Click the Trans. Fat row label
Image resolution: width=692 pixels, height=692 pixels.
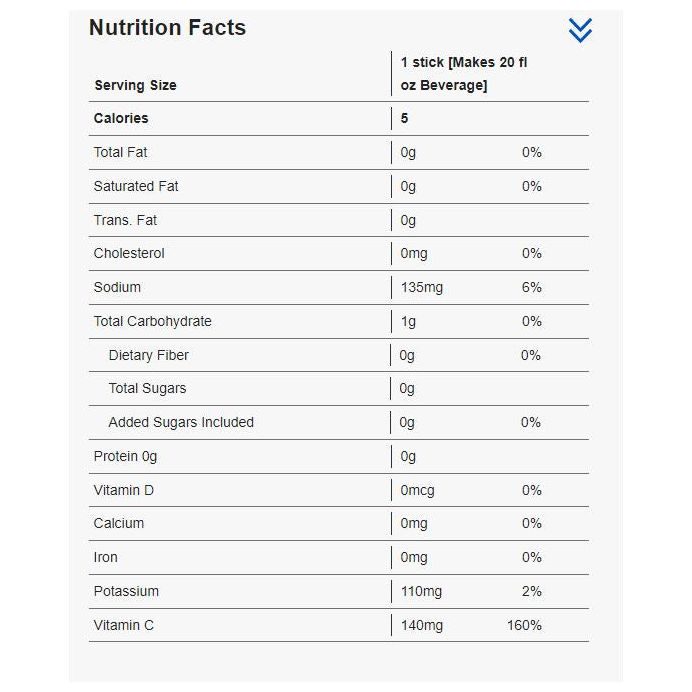click(x=125, y=220)
